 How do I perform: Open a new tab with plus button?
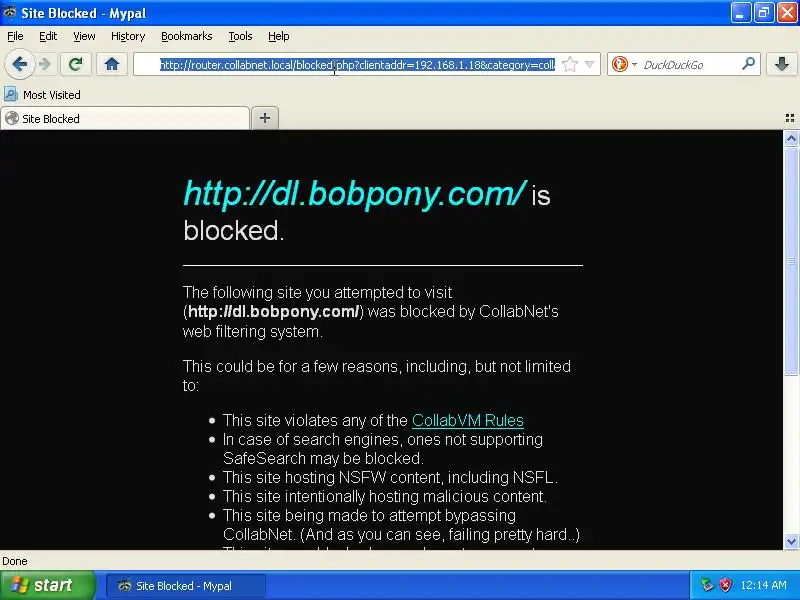pyautogui.click(x=265, y=118)
